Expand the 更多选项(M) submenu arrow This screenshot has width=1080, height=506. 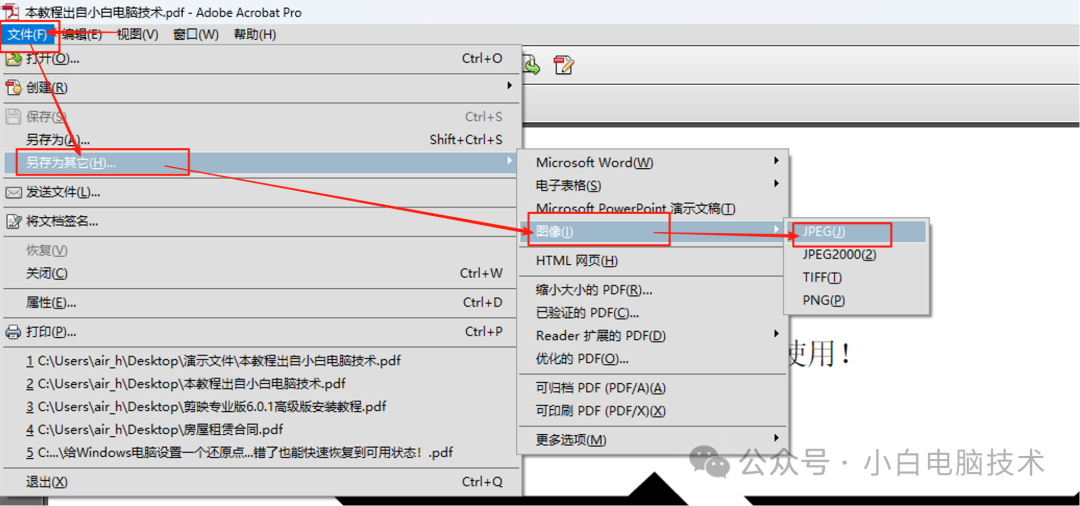(x=776, y=438)
